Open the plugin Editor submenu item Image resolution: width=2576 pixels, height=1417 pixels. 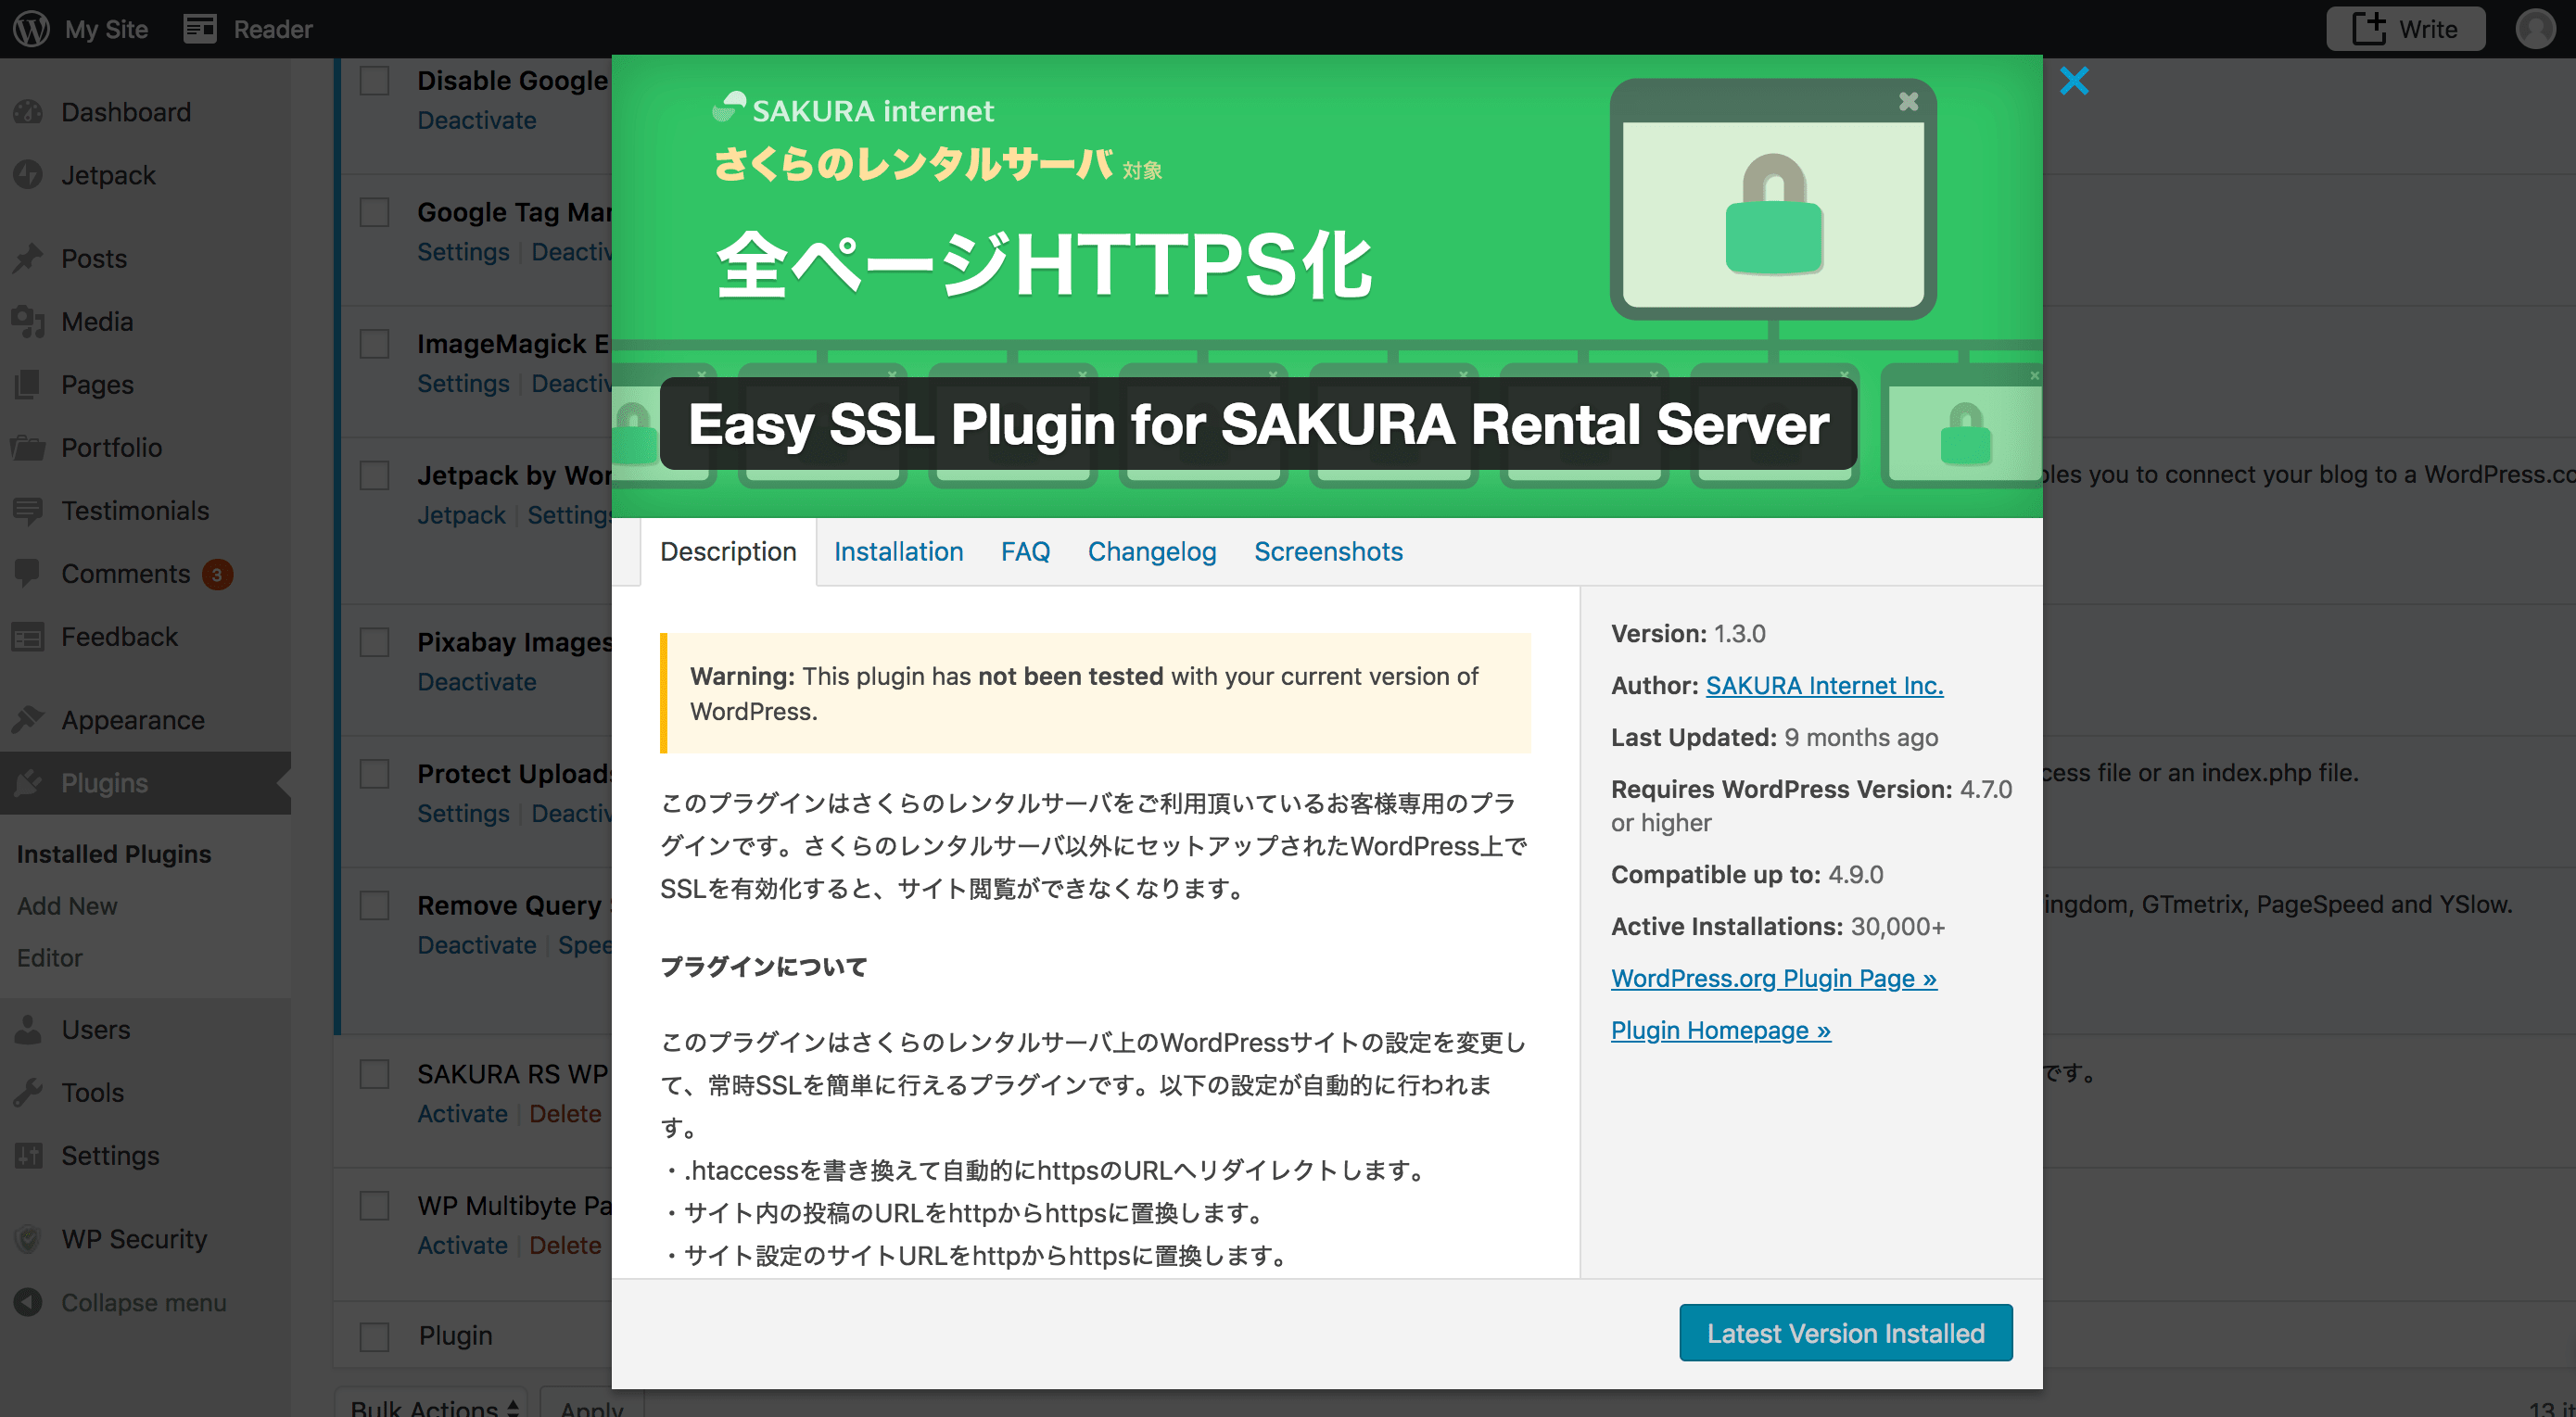click(x=49, y=958)
